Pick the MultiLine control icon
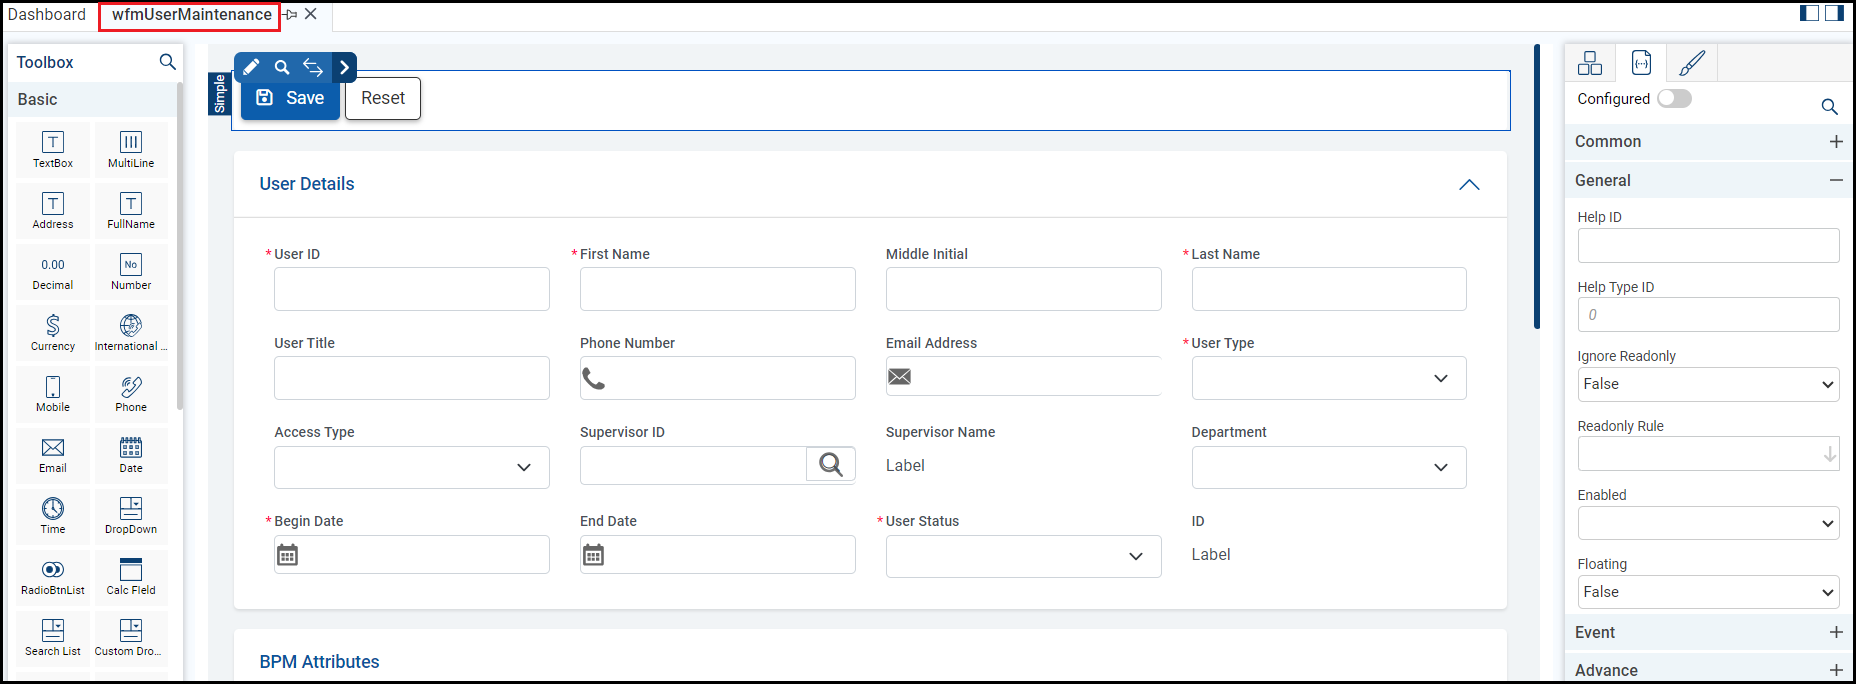Viewport: 1856px width, 684px height. pyautogui.click(x=131, y=149)
